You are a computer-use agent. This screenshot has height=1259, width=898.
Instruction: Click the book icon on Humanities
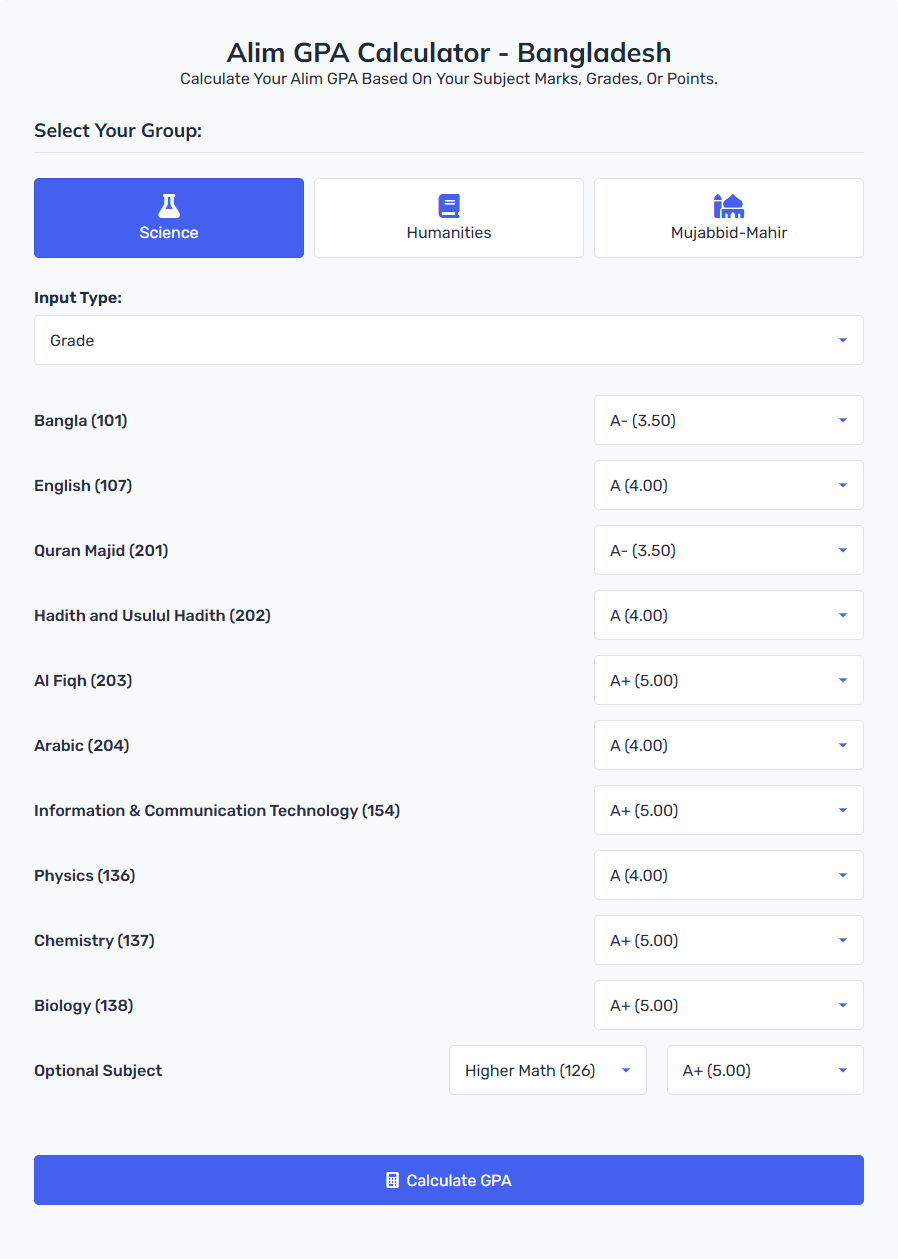click(x=449, y=206)
